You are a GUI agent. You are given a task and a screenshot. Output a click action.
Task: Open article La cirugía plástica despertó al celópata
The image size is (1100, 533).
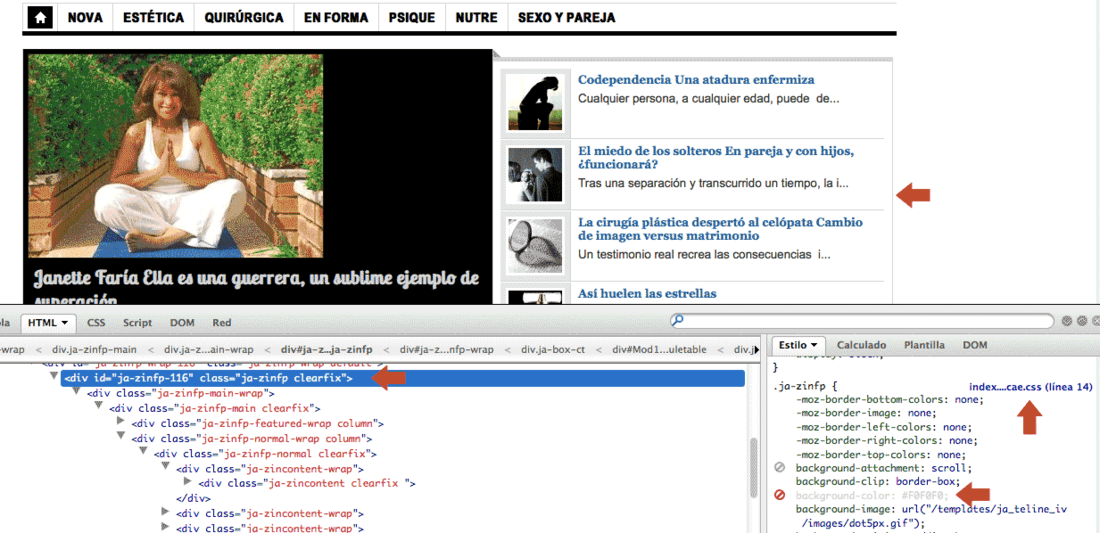[x=720, y=229]
